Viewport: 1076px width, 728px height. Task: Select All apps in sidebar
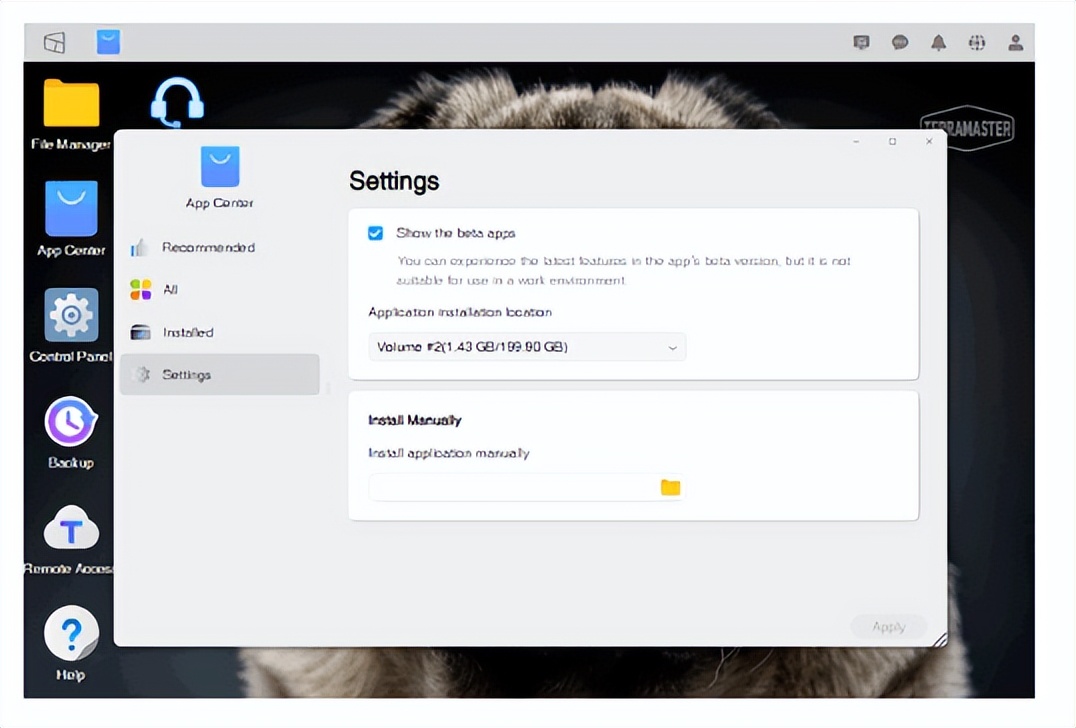coord(170,289)
